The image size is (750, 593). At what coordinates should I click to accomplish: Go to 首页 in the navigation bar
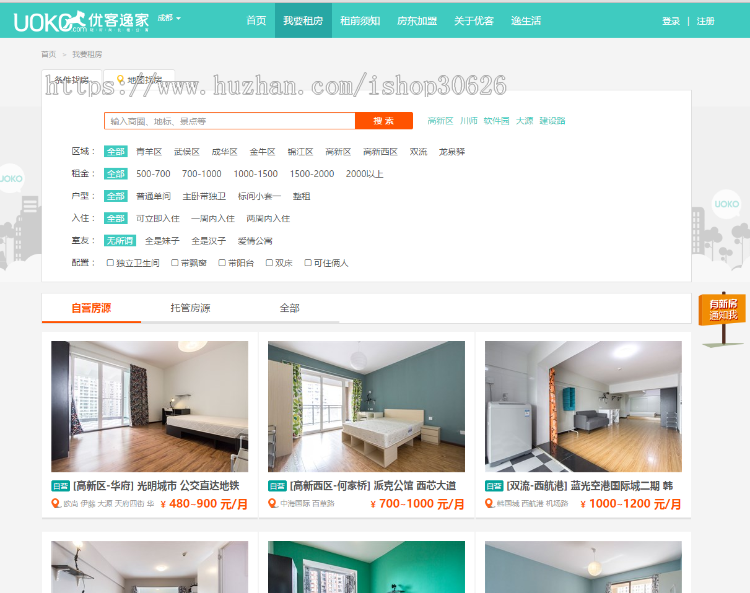[x=256, y=21]
